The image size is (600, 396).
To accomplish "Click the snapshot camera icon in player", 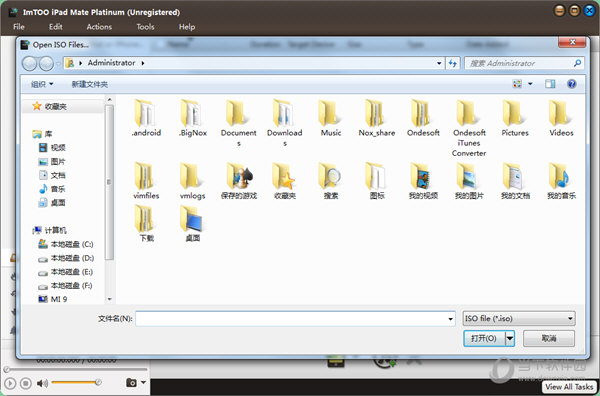I will click(x=131, y=382).
